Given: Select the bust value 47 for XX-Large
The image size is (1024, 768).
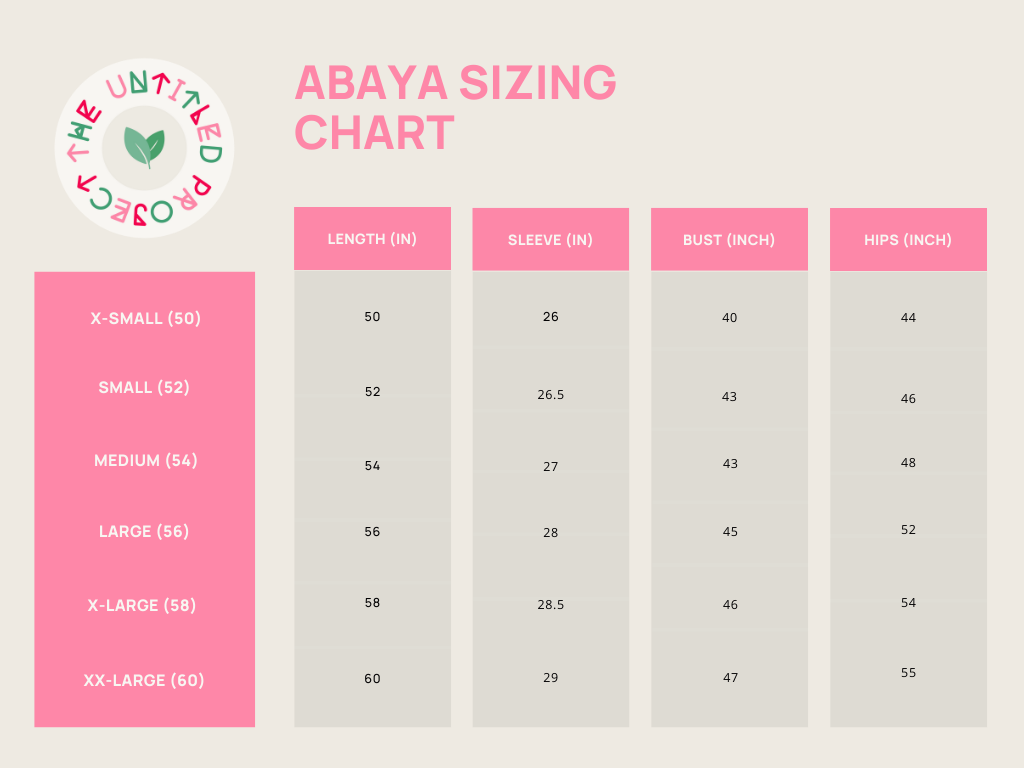Looking at the screenshot, I should (730, 677).
